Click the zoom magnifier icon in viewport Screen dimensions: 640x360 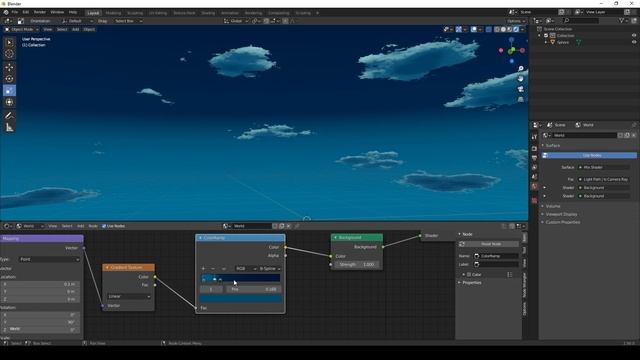point(520,69)
